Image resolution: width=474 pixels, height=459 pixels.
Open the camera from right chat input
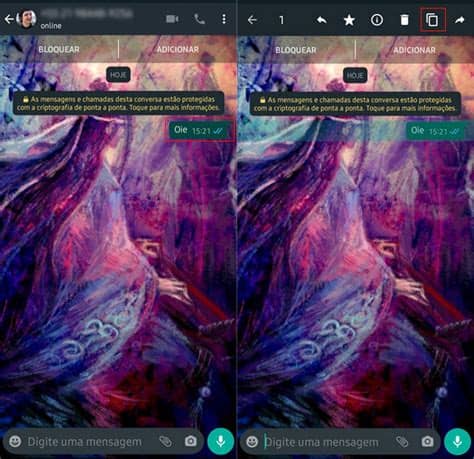427,442
